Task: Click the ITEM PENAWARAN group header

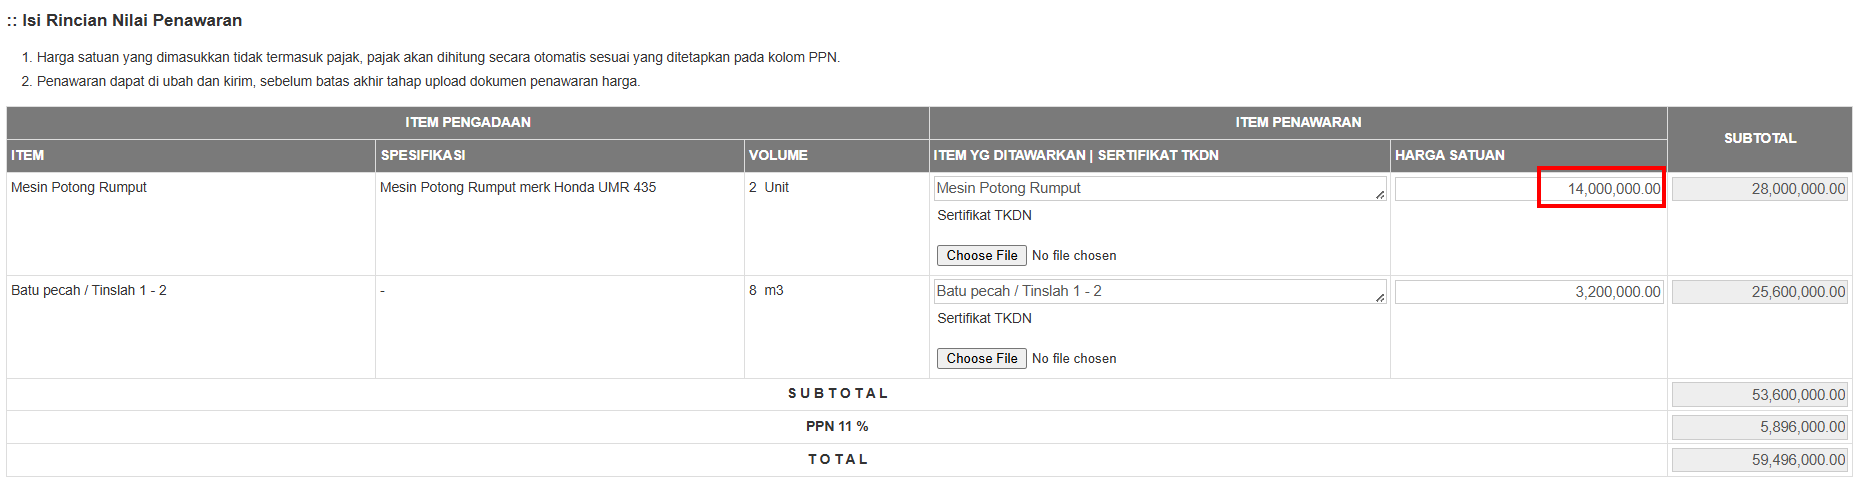Action: point(1298,122)
